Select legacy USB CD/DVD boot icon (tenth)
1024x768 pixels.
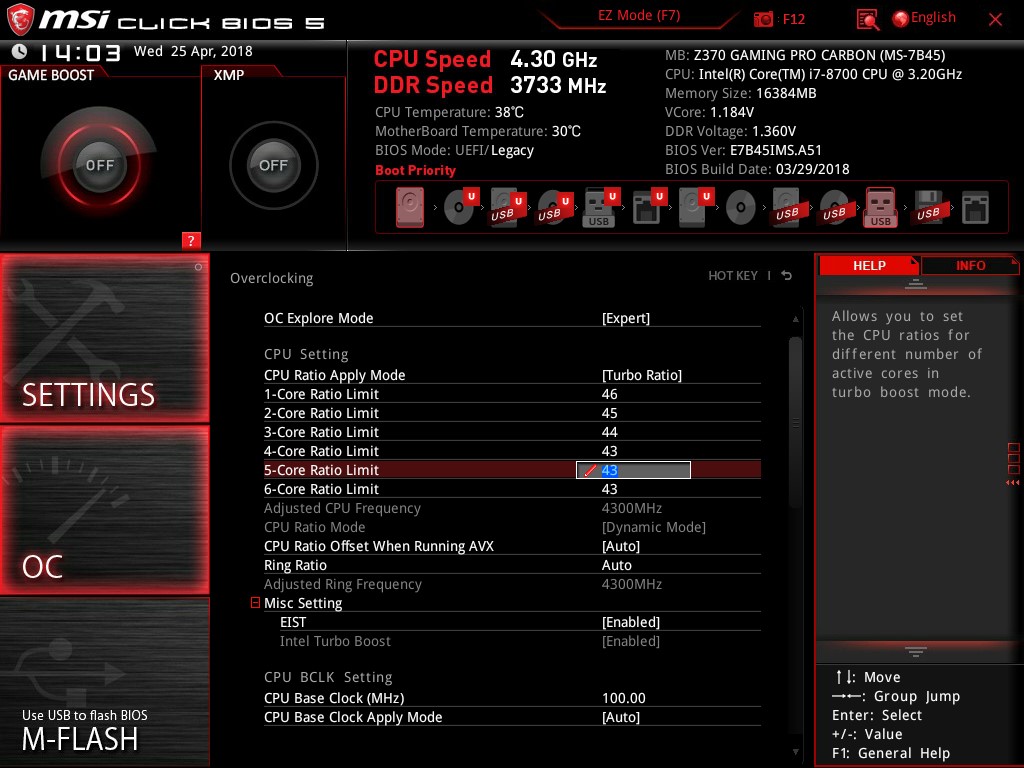click(834, 208)
